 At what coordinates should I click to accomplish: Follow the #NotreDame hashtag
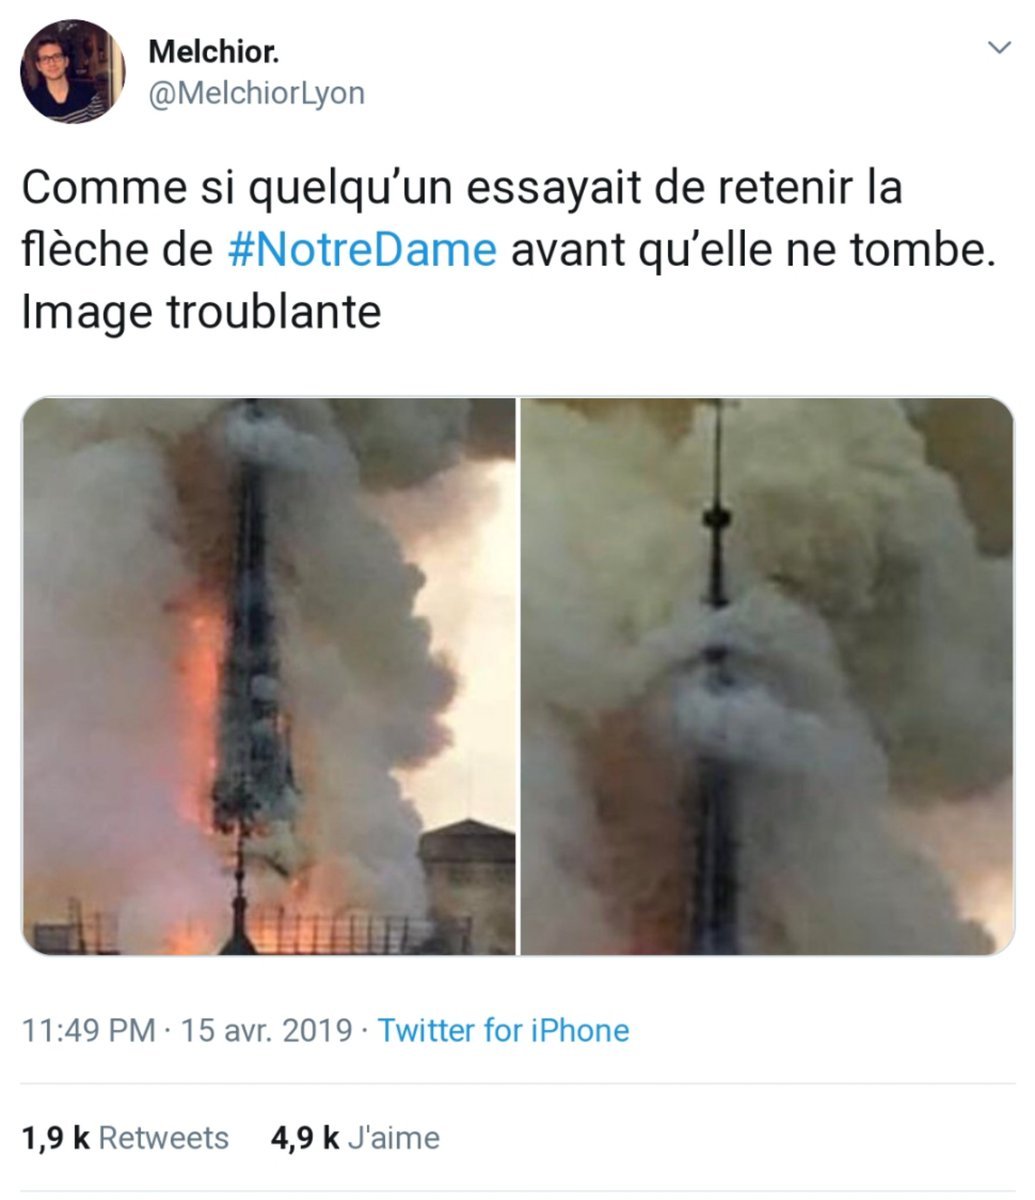pos(362,250)
